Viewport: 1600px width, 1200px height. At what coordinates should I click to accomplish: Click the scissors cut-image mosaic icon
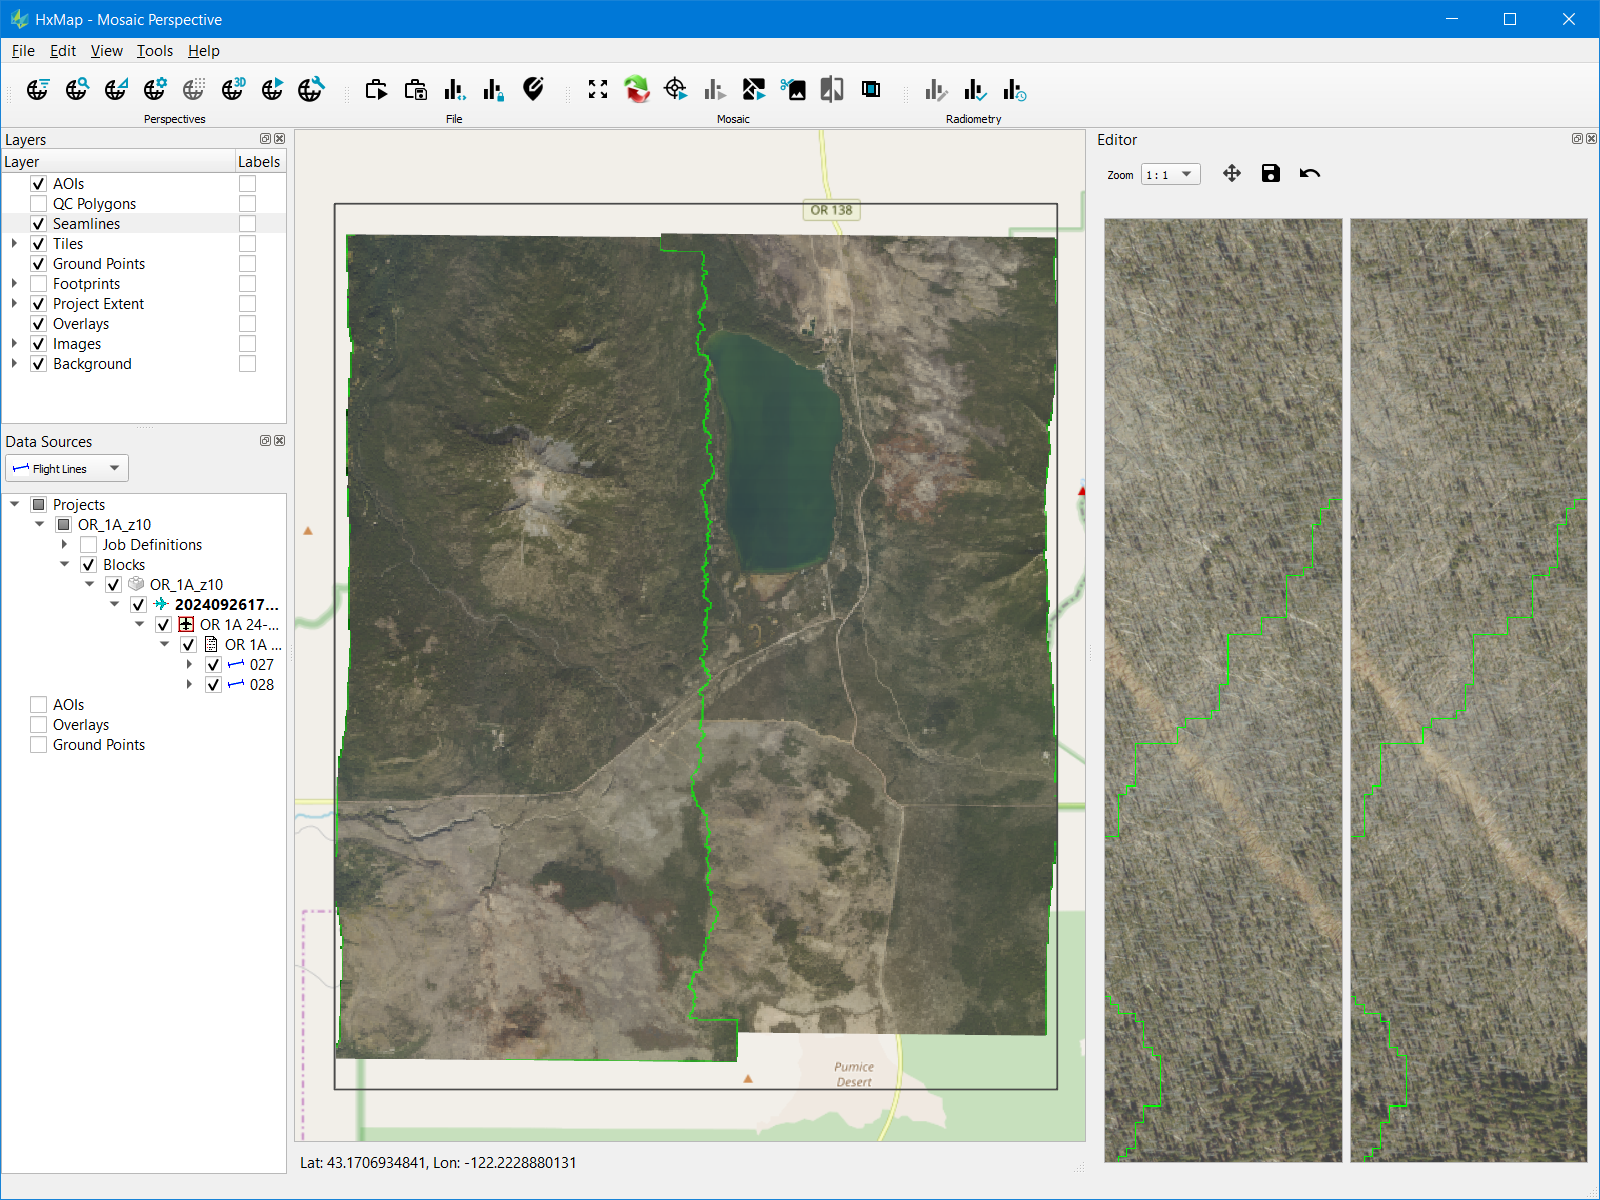(793, 90)
